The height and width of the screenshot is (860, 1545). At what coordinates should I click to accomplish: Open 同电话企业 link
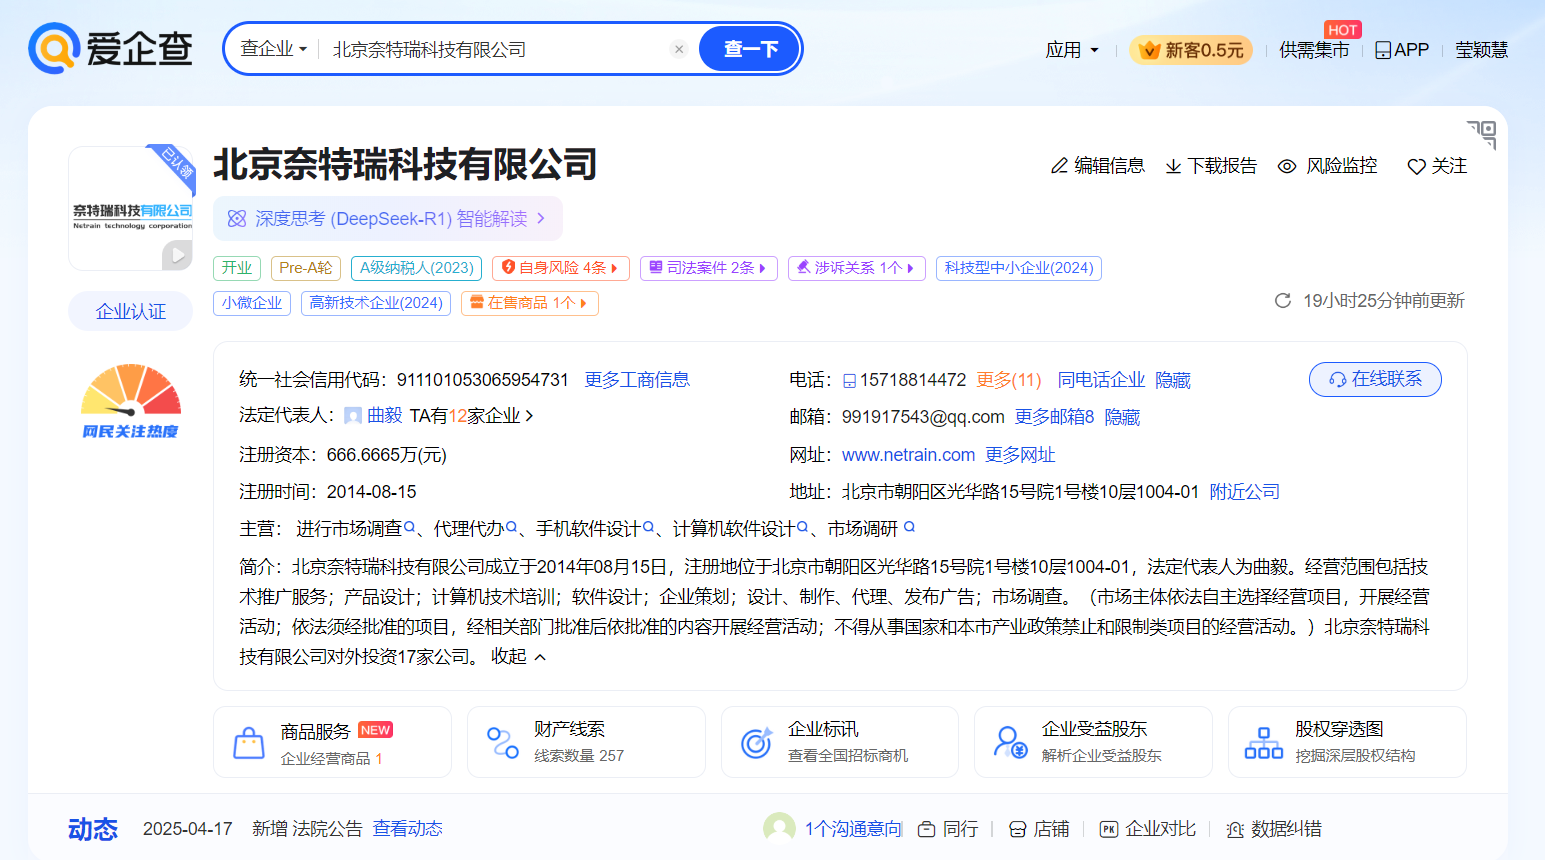1101,380
